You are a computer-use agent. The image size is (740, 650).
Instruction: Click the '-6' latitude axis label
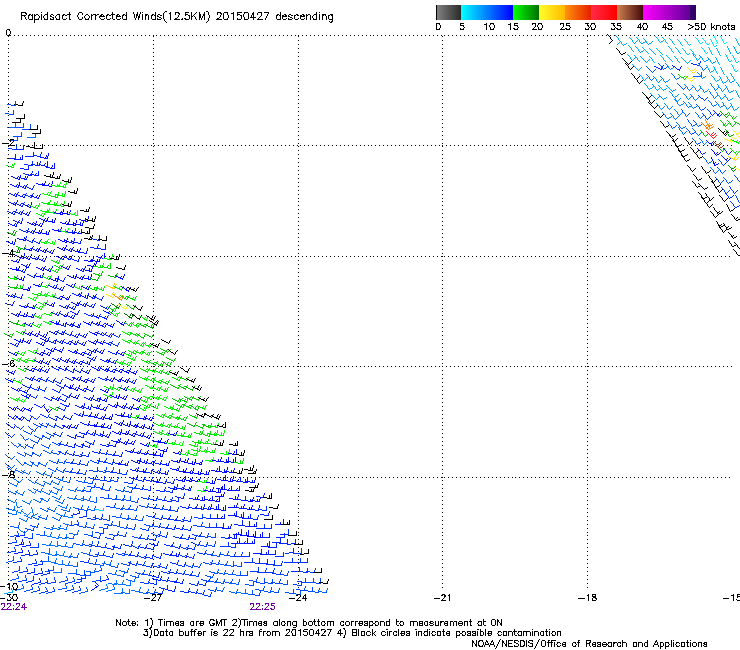point(8,364)
